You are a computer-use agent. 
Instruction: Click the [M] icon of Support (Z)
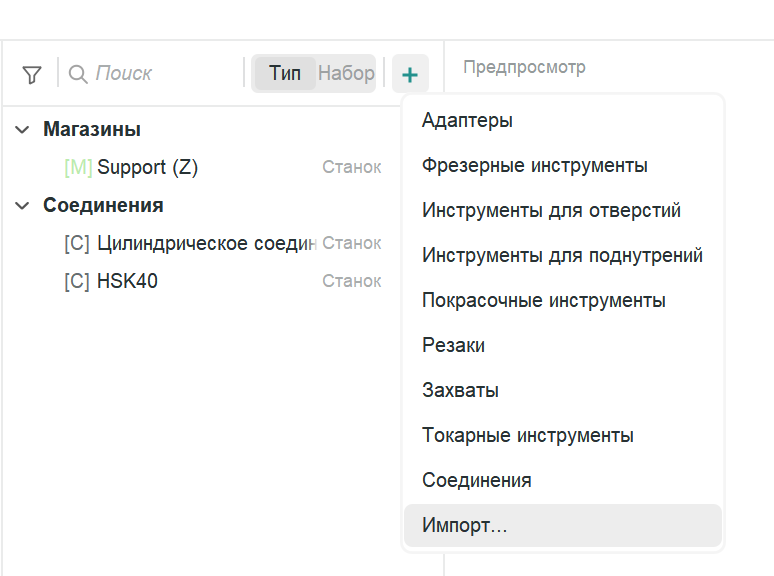coord(78,167)
